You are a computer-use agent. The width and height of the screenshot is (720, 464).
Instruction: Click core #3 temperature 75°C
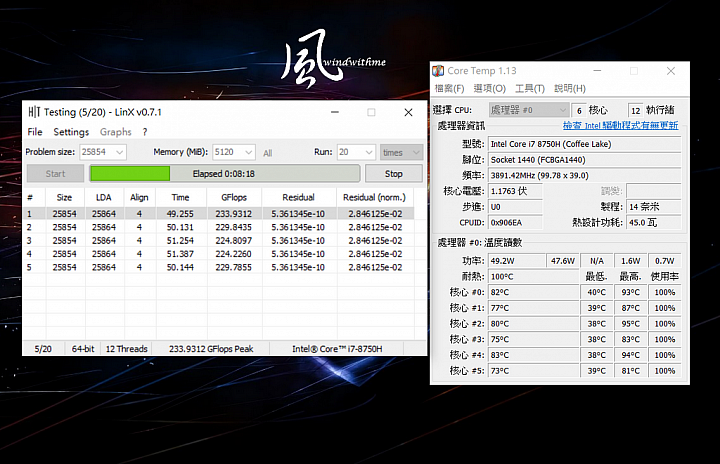tap(533, 339)
